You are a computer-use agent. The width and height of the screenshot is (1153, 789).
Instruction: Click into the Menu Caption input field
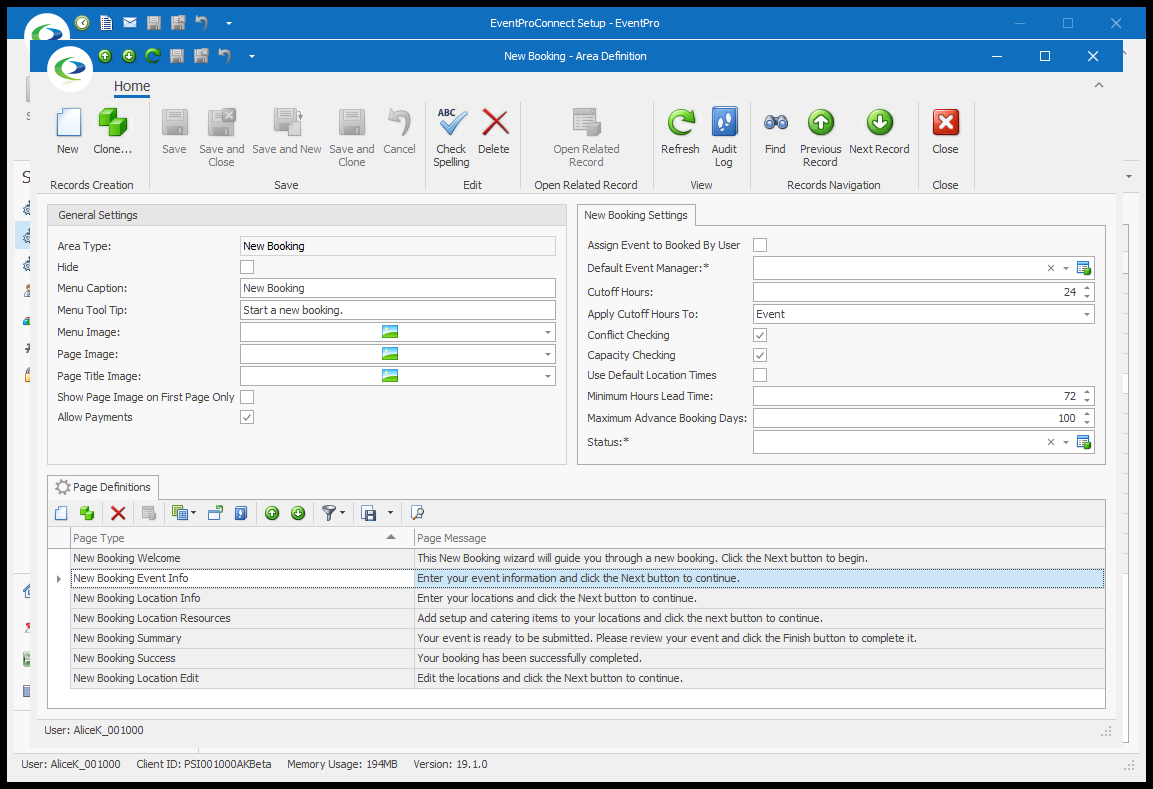point(398,288)
